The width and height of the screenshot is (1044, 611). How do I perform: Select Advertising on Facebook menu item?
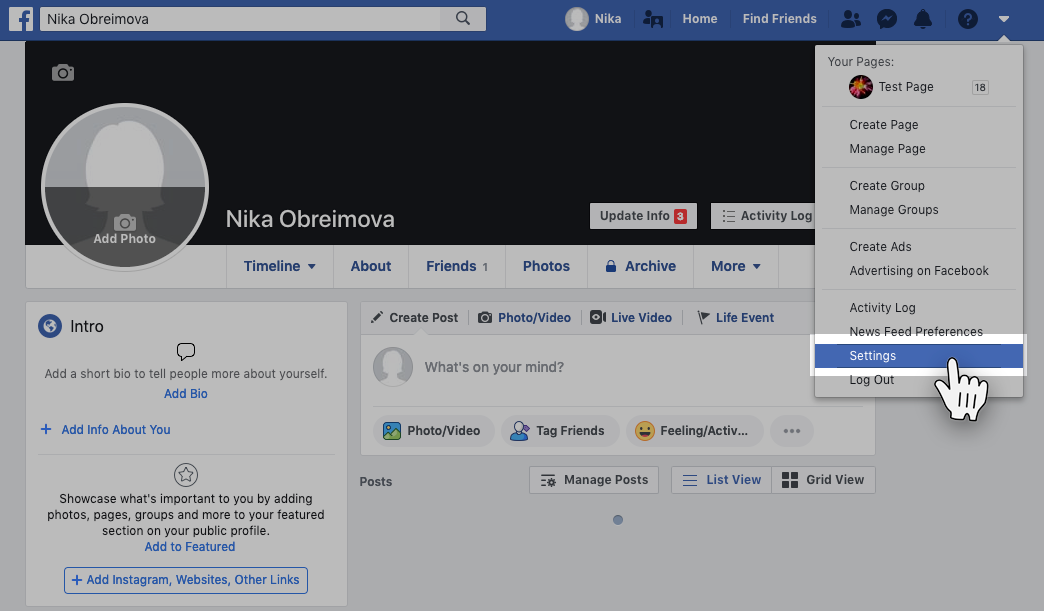[919, 270]
